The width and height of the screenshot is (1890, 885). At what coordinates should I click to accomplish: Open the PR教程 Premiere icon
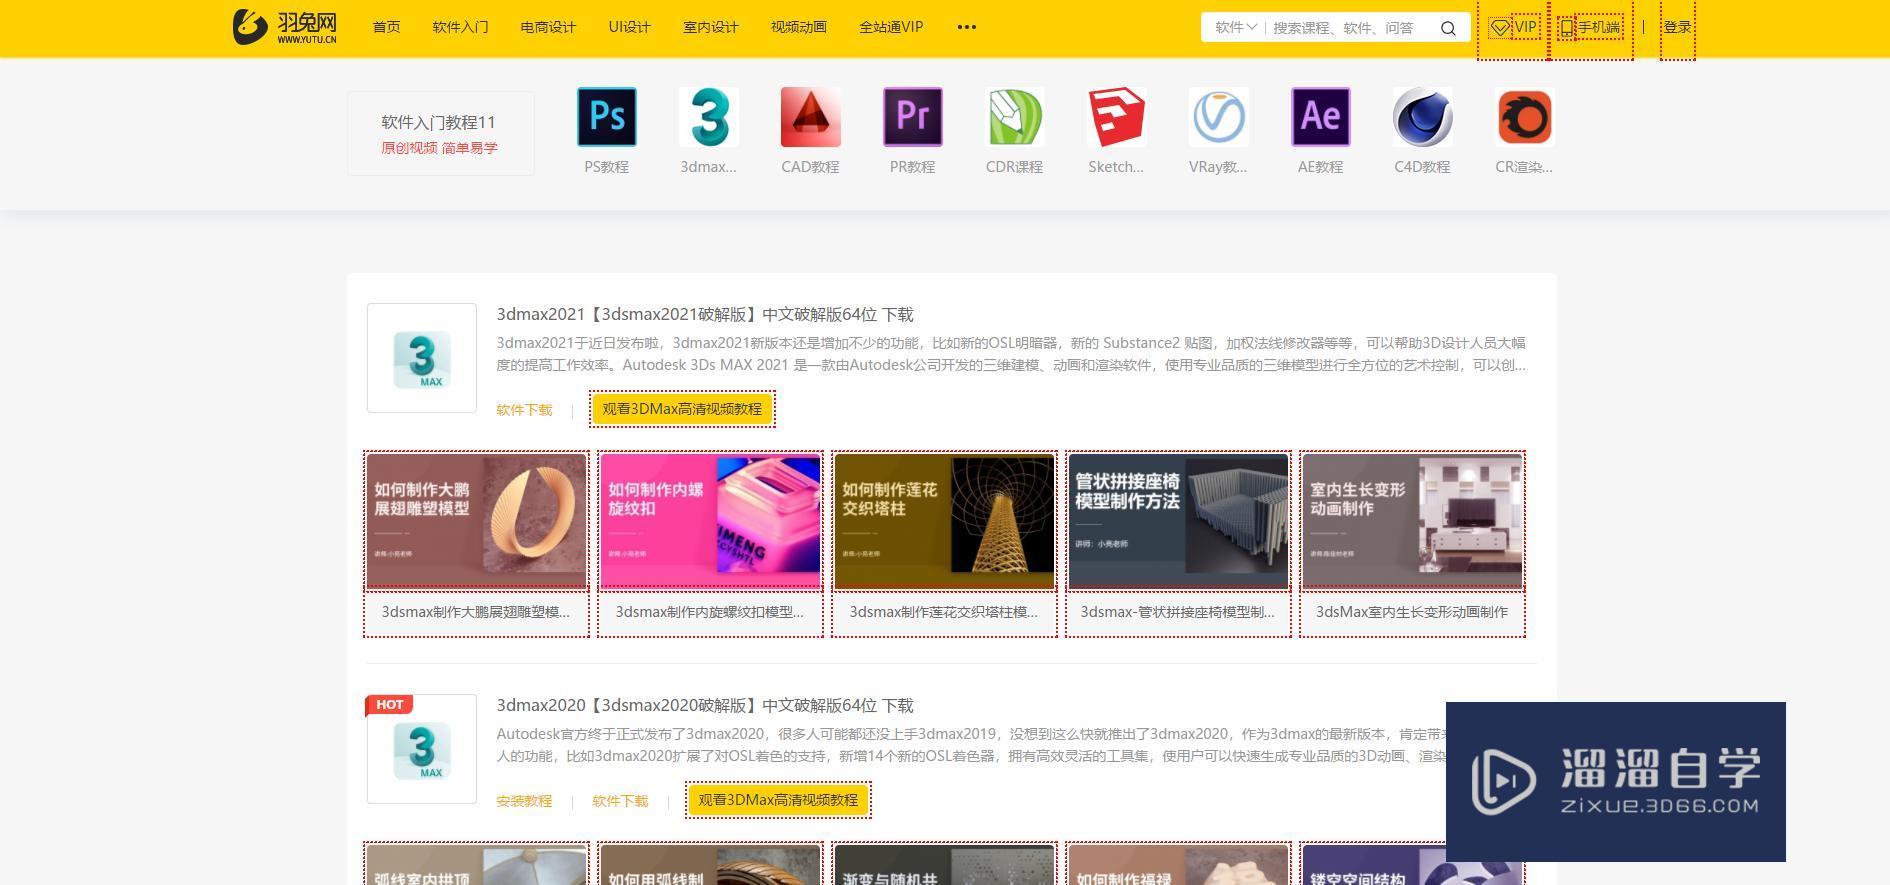[912, 117]
